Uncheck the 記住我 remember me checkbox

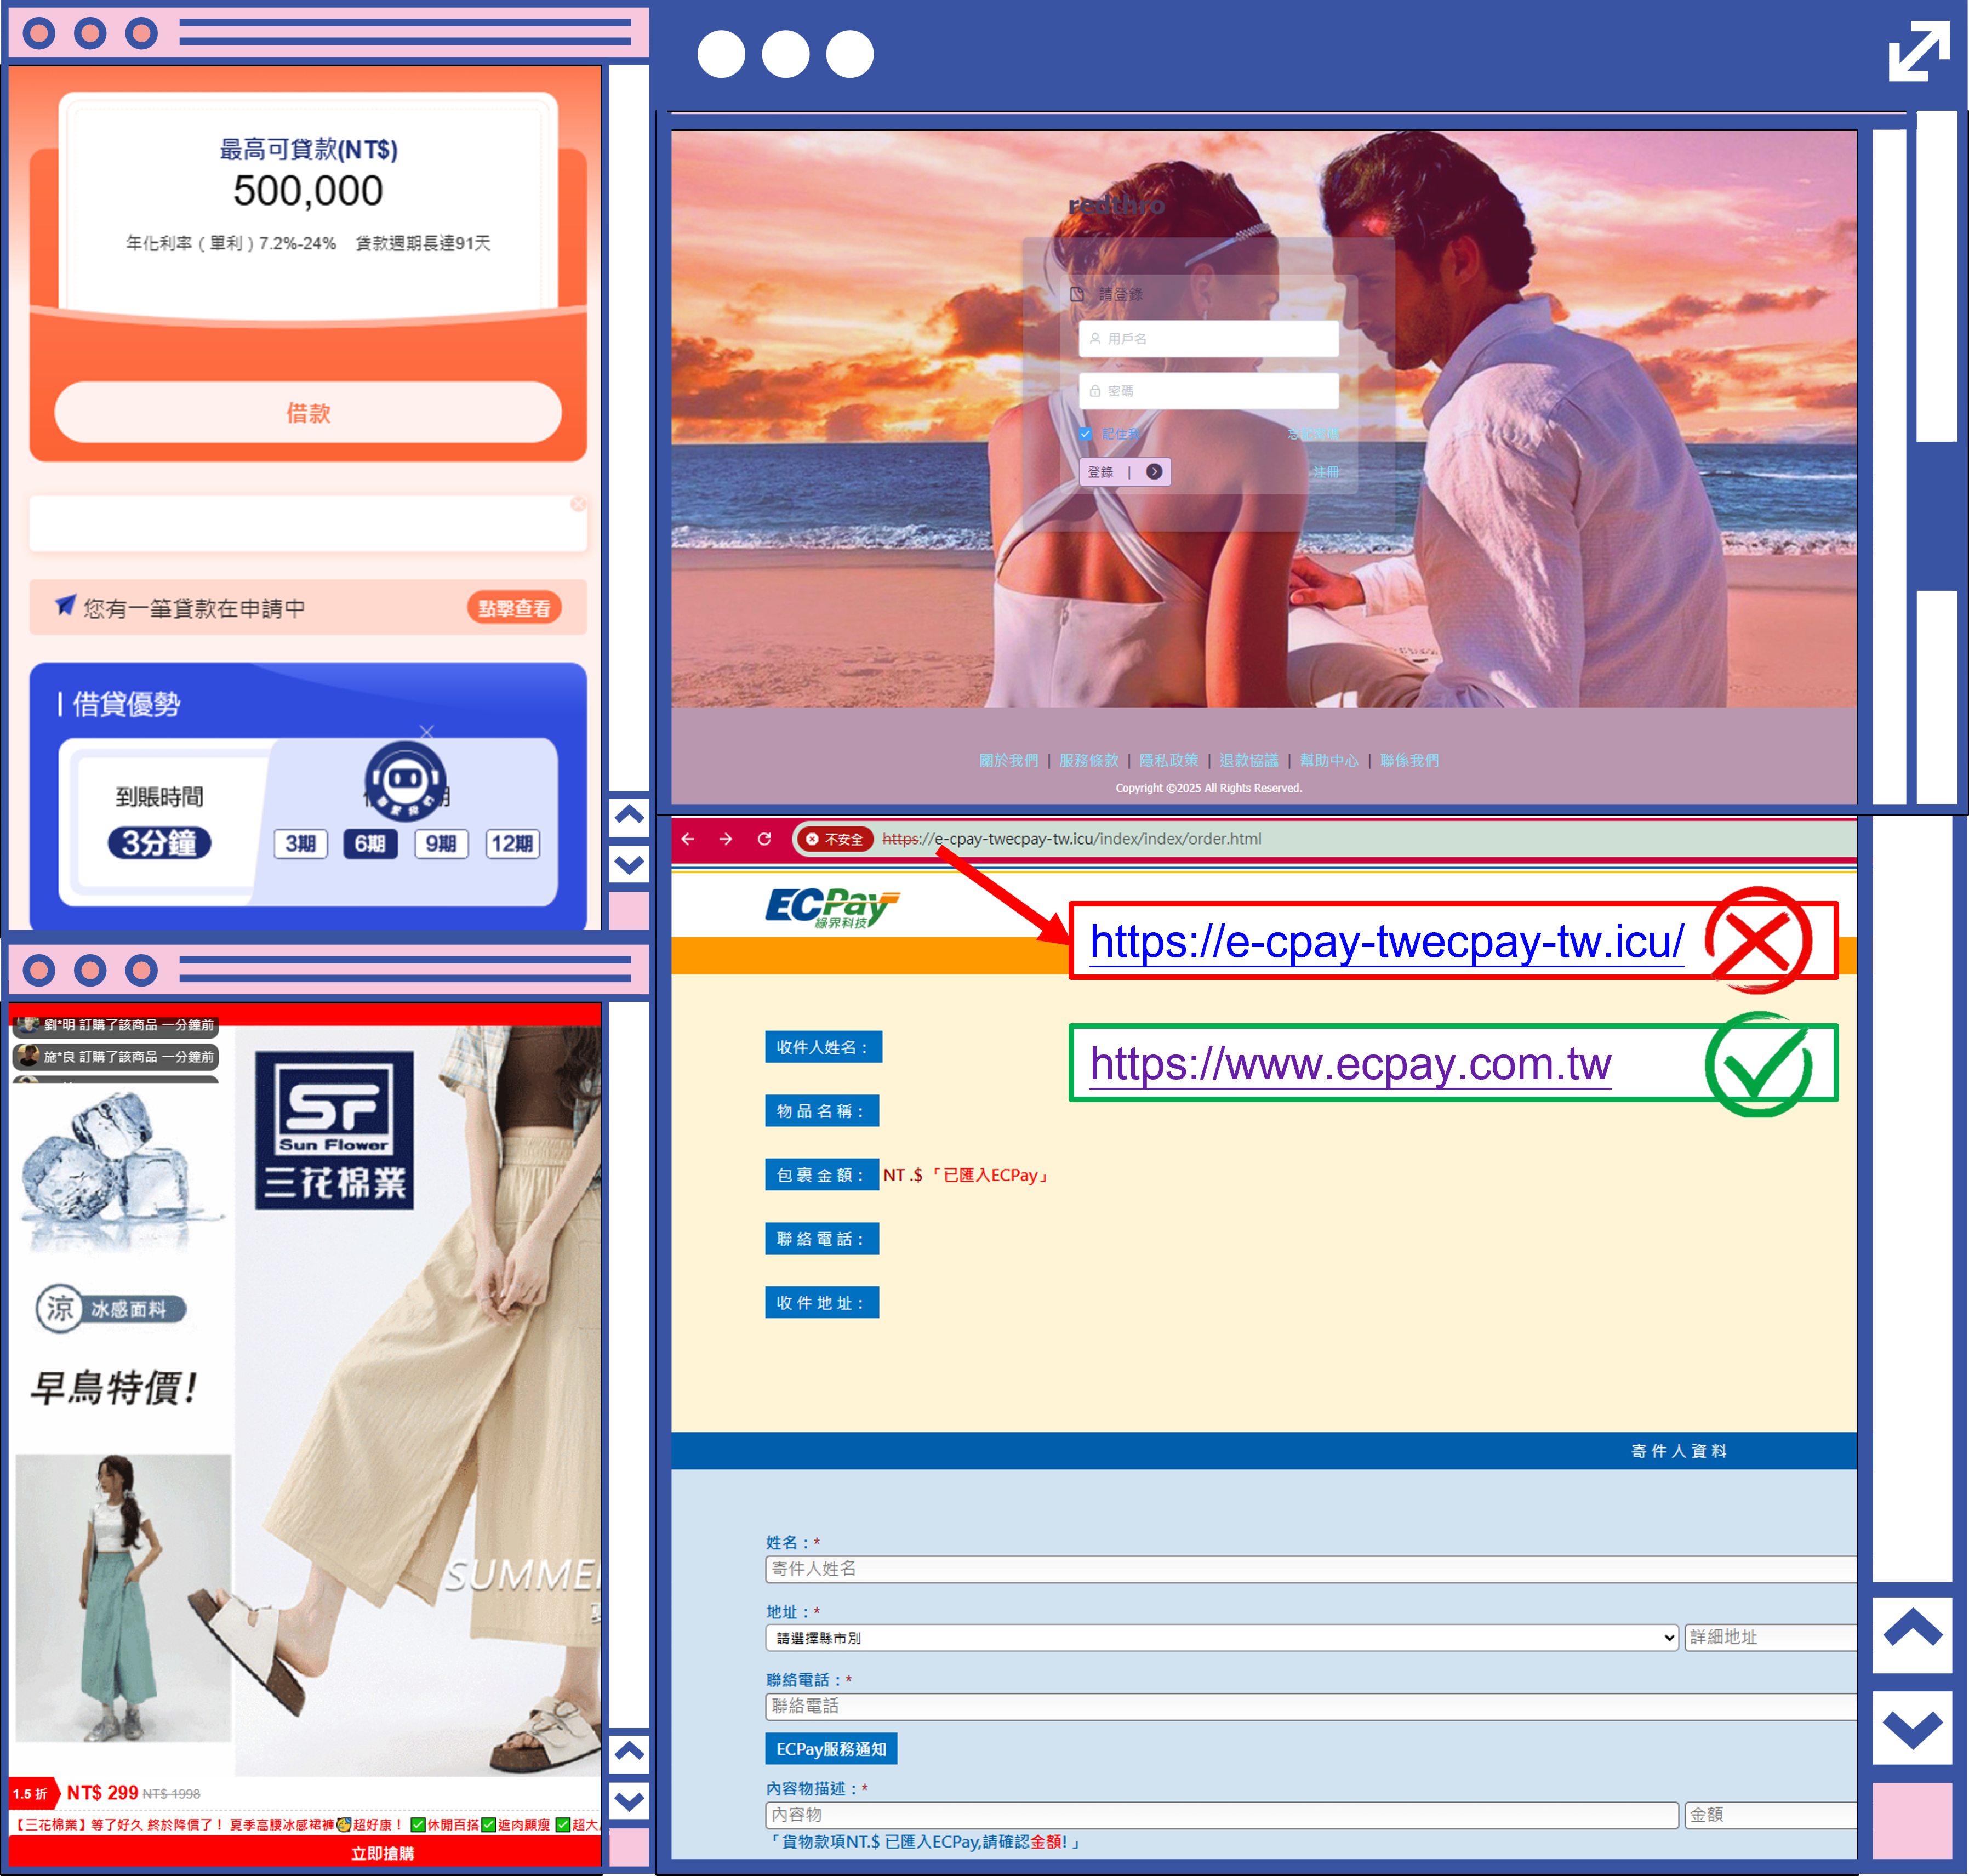point(1086,434)
